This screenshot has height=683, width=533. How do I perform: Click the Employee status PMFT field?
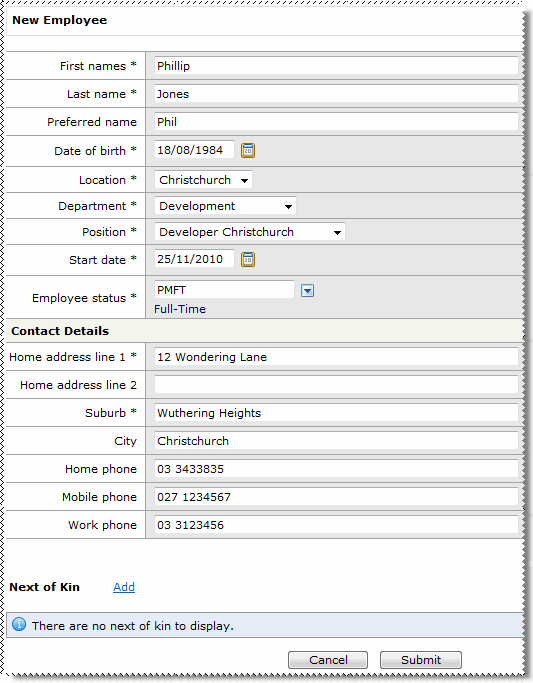(x=224, y=290)
